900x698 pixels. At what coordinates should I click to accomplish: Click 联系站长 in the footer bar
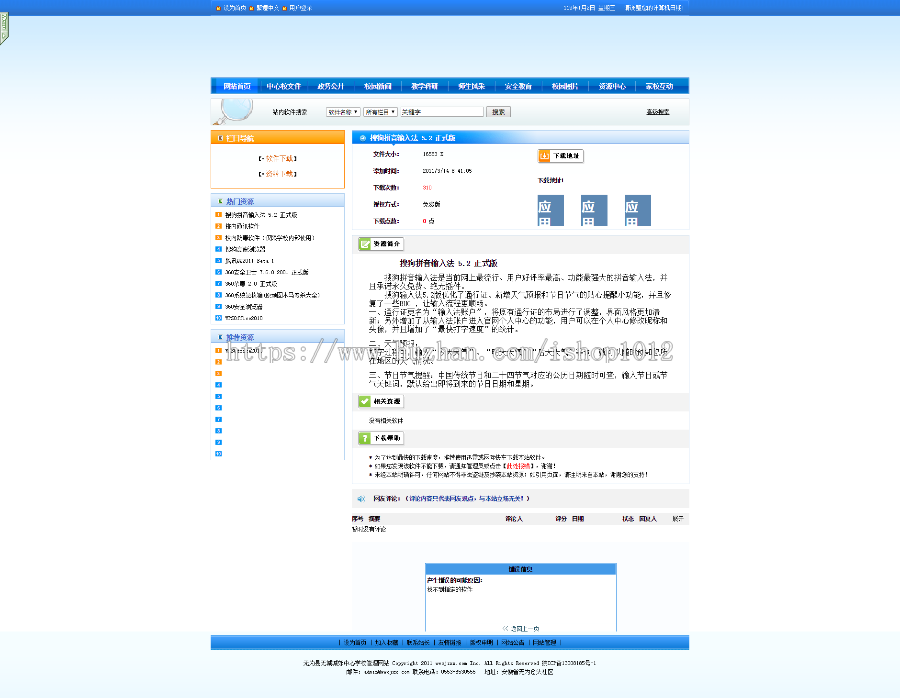418,642
